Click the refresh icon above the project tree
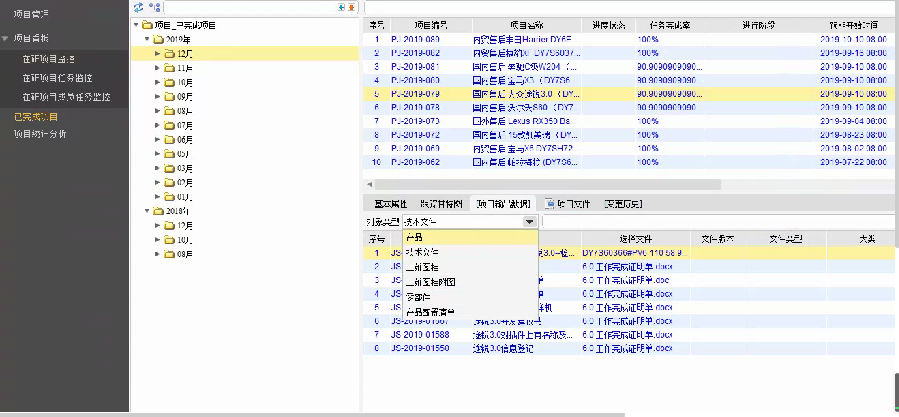Image resolution: width=899 pixels, height=417 pixels. click(x=139, y=7)
